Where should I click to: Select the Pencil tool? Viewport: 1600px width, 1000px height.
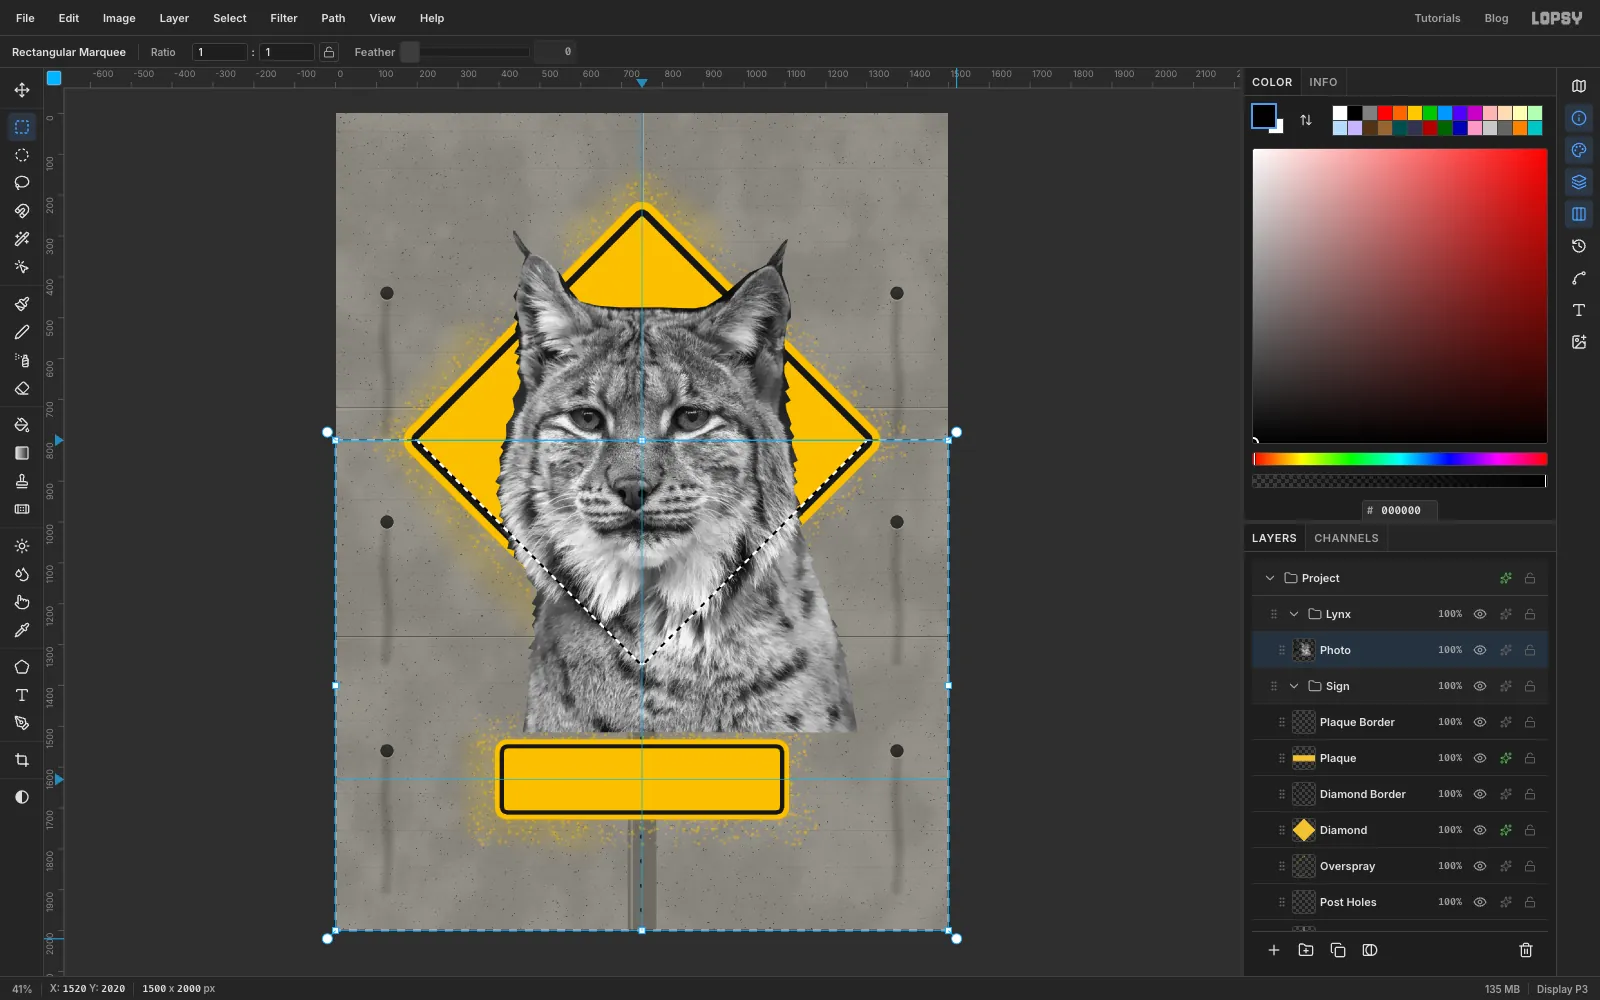tap(22, 332)
